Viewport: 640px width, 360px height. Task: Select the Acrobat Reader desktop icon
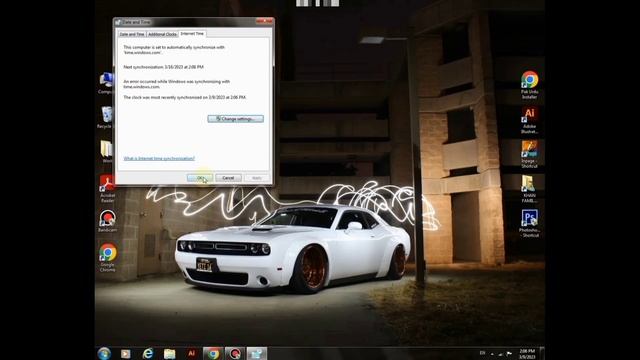pyautogui.click(x=107, y=189)
